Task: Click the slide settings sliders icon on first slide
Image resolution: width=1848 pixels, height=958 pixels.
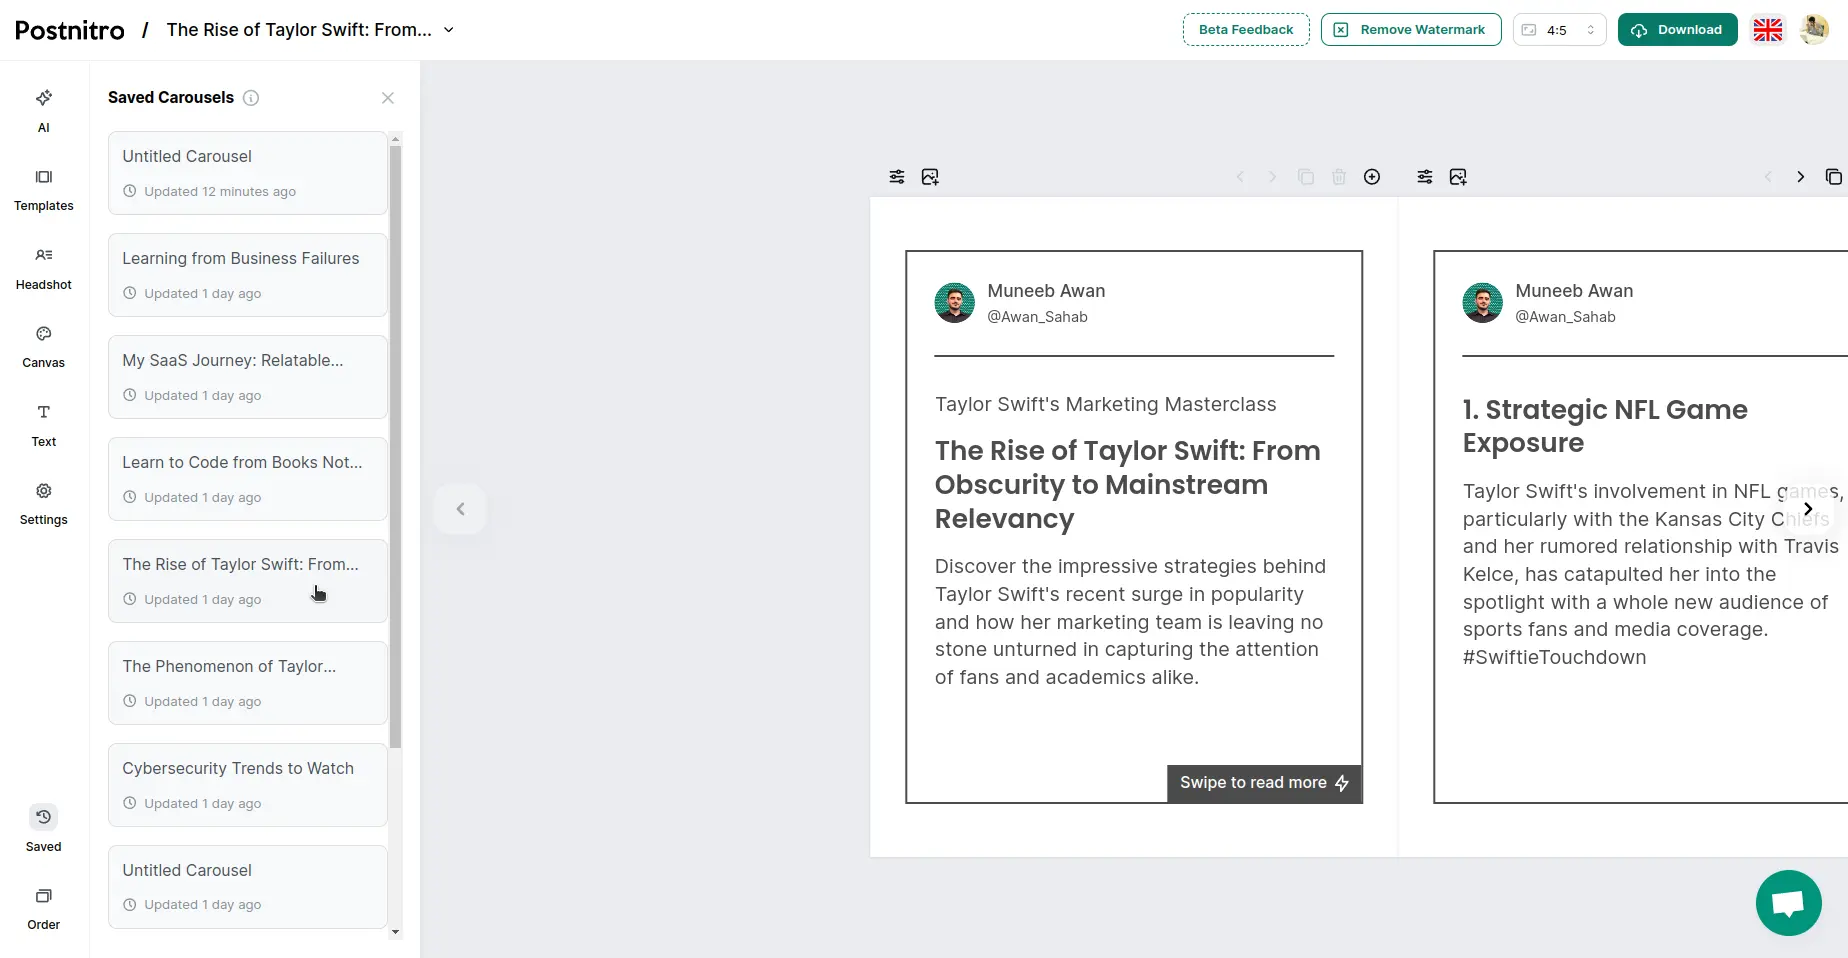Action: [x=897, y=177]
